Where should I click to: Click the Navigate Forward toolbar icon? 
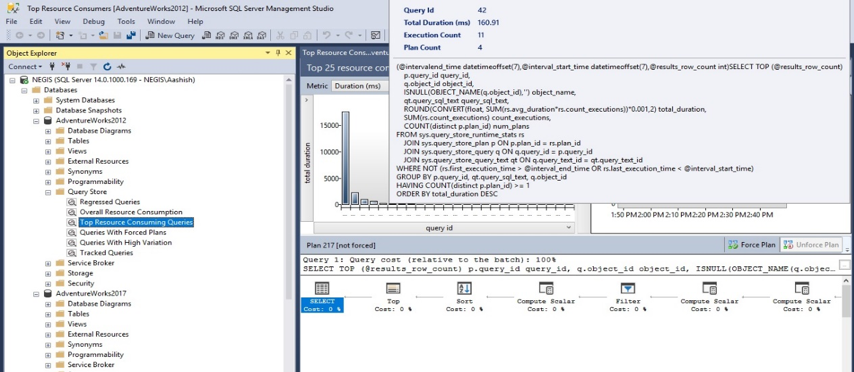tap(40, 35)
